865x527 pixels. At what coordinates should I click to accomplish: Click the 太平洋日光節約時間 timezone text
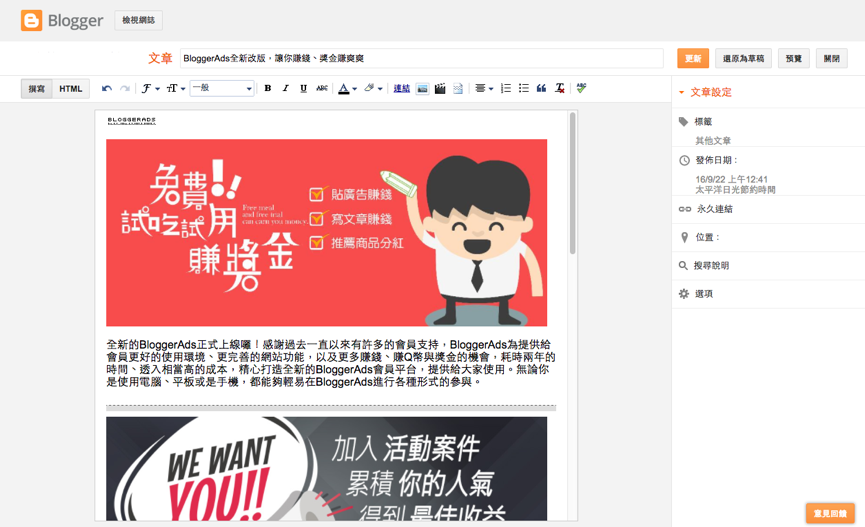(735, 190)
